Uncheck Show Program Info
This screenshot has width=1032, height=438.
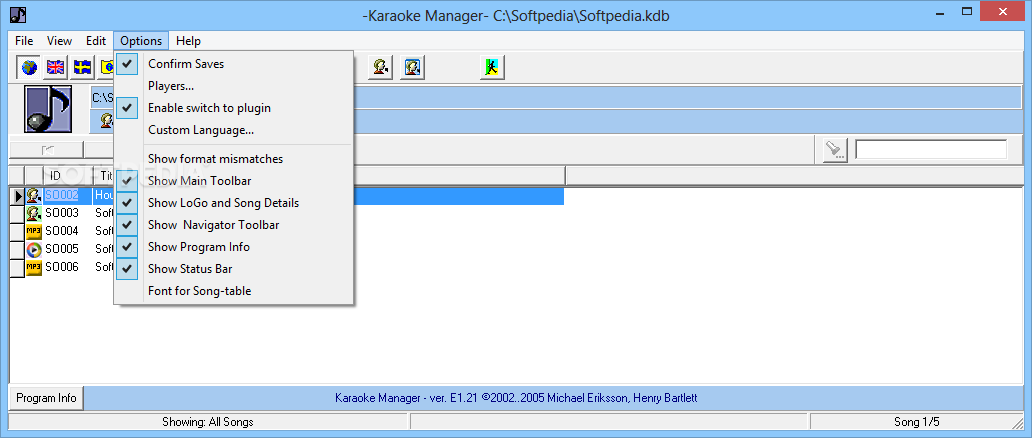click(234, 247)
